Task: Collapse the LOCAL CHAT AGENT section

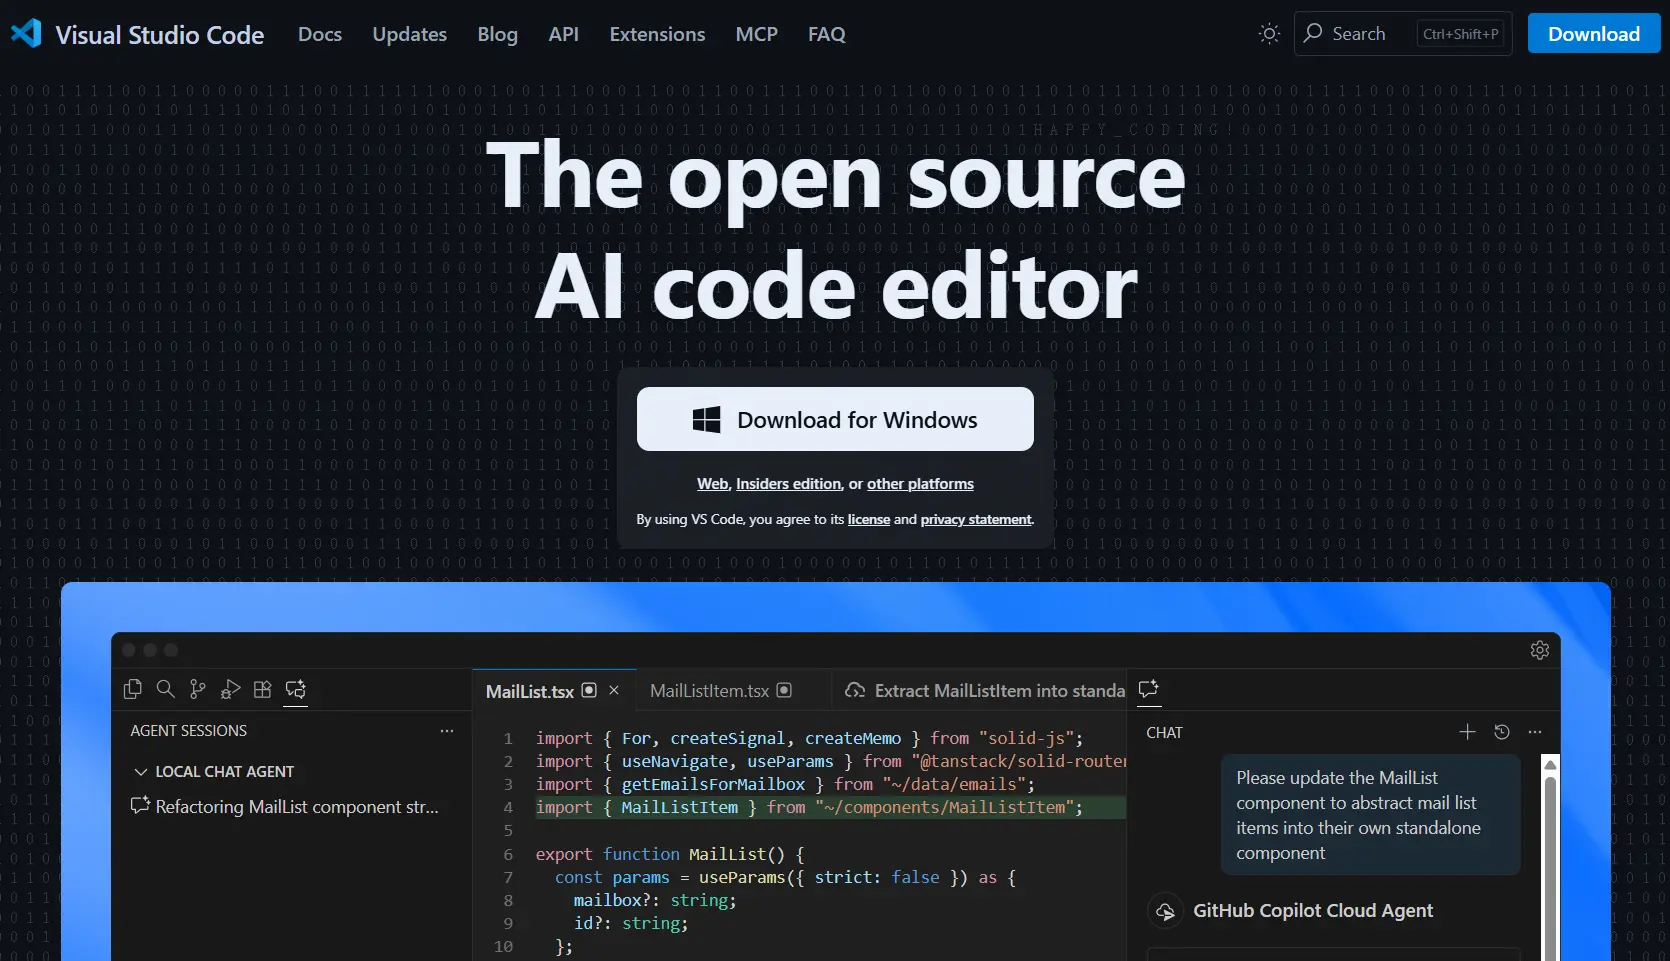Action: pos(140,771)
